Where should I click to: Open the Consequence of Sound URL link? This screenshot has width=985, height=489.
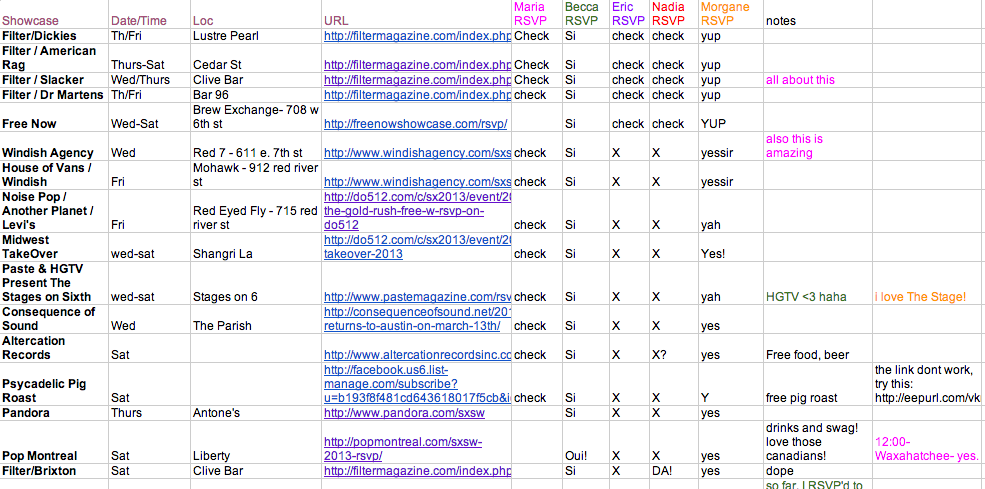click(x=417, y=319)
